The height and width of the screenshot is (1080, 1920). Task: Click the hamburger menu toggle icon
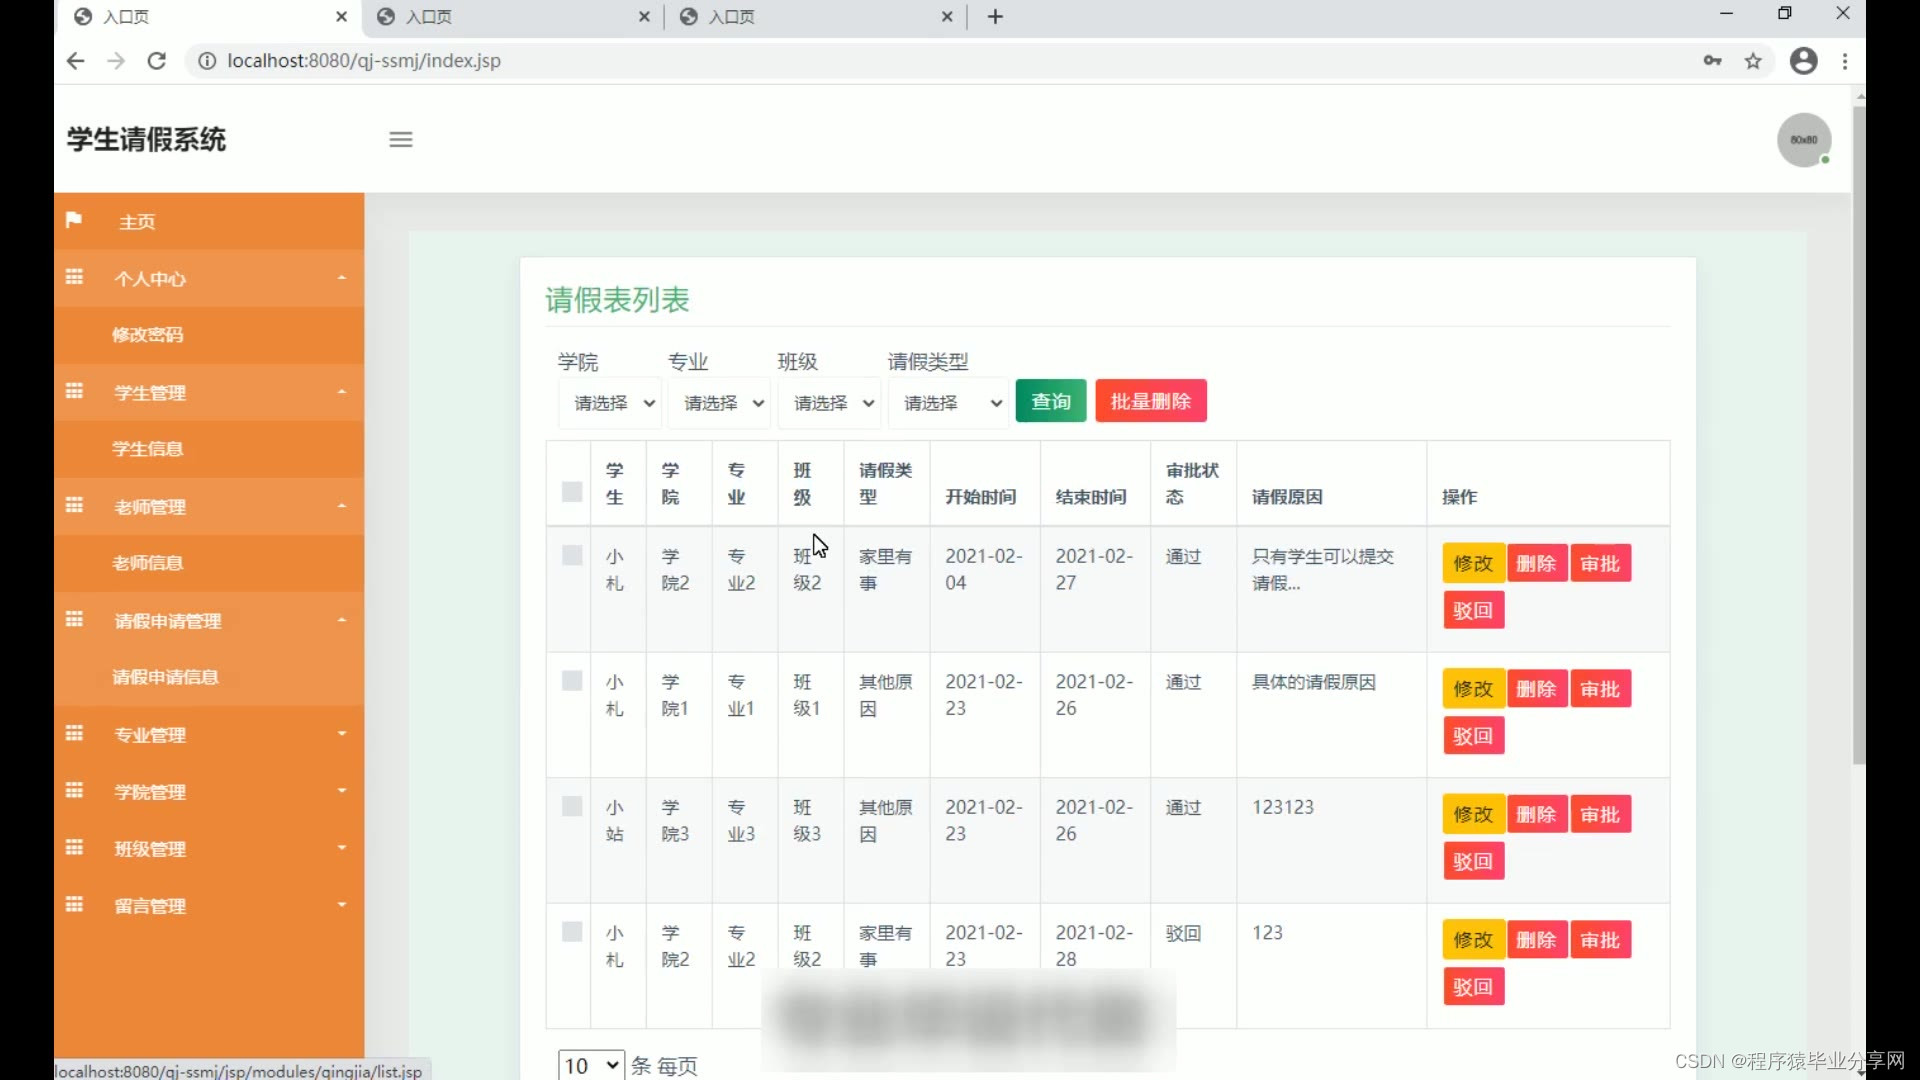pyautogui.click(x=401, y=140)
